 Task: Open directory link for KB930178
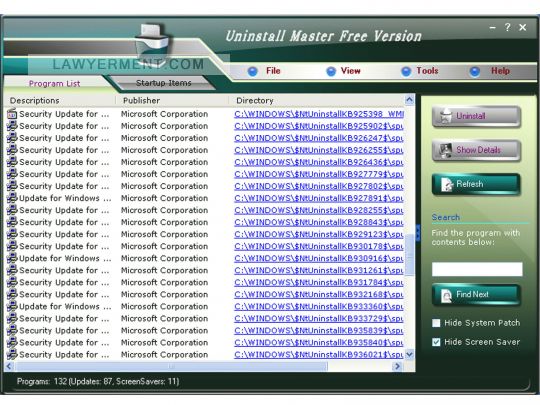[x=319, y=246]
